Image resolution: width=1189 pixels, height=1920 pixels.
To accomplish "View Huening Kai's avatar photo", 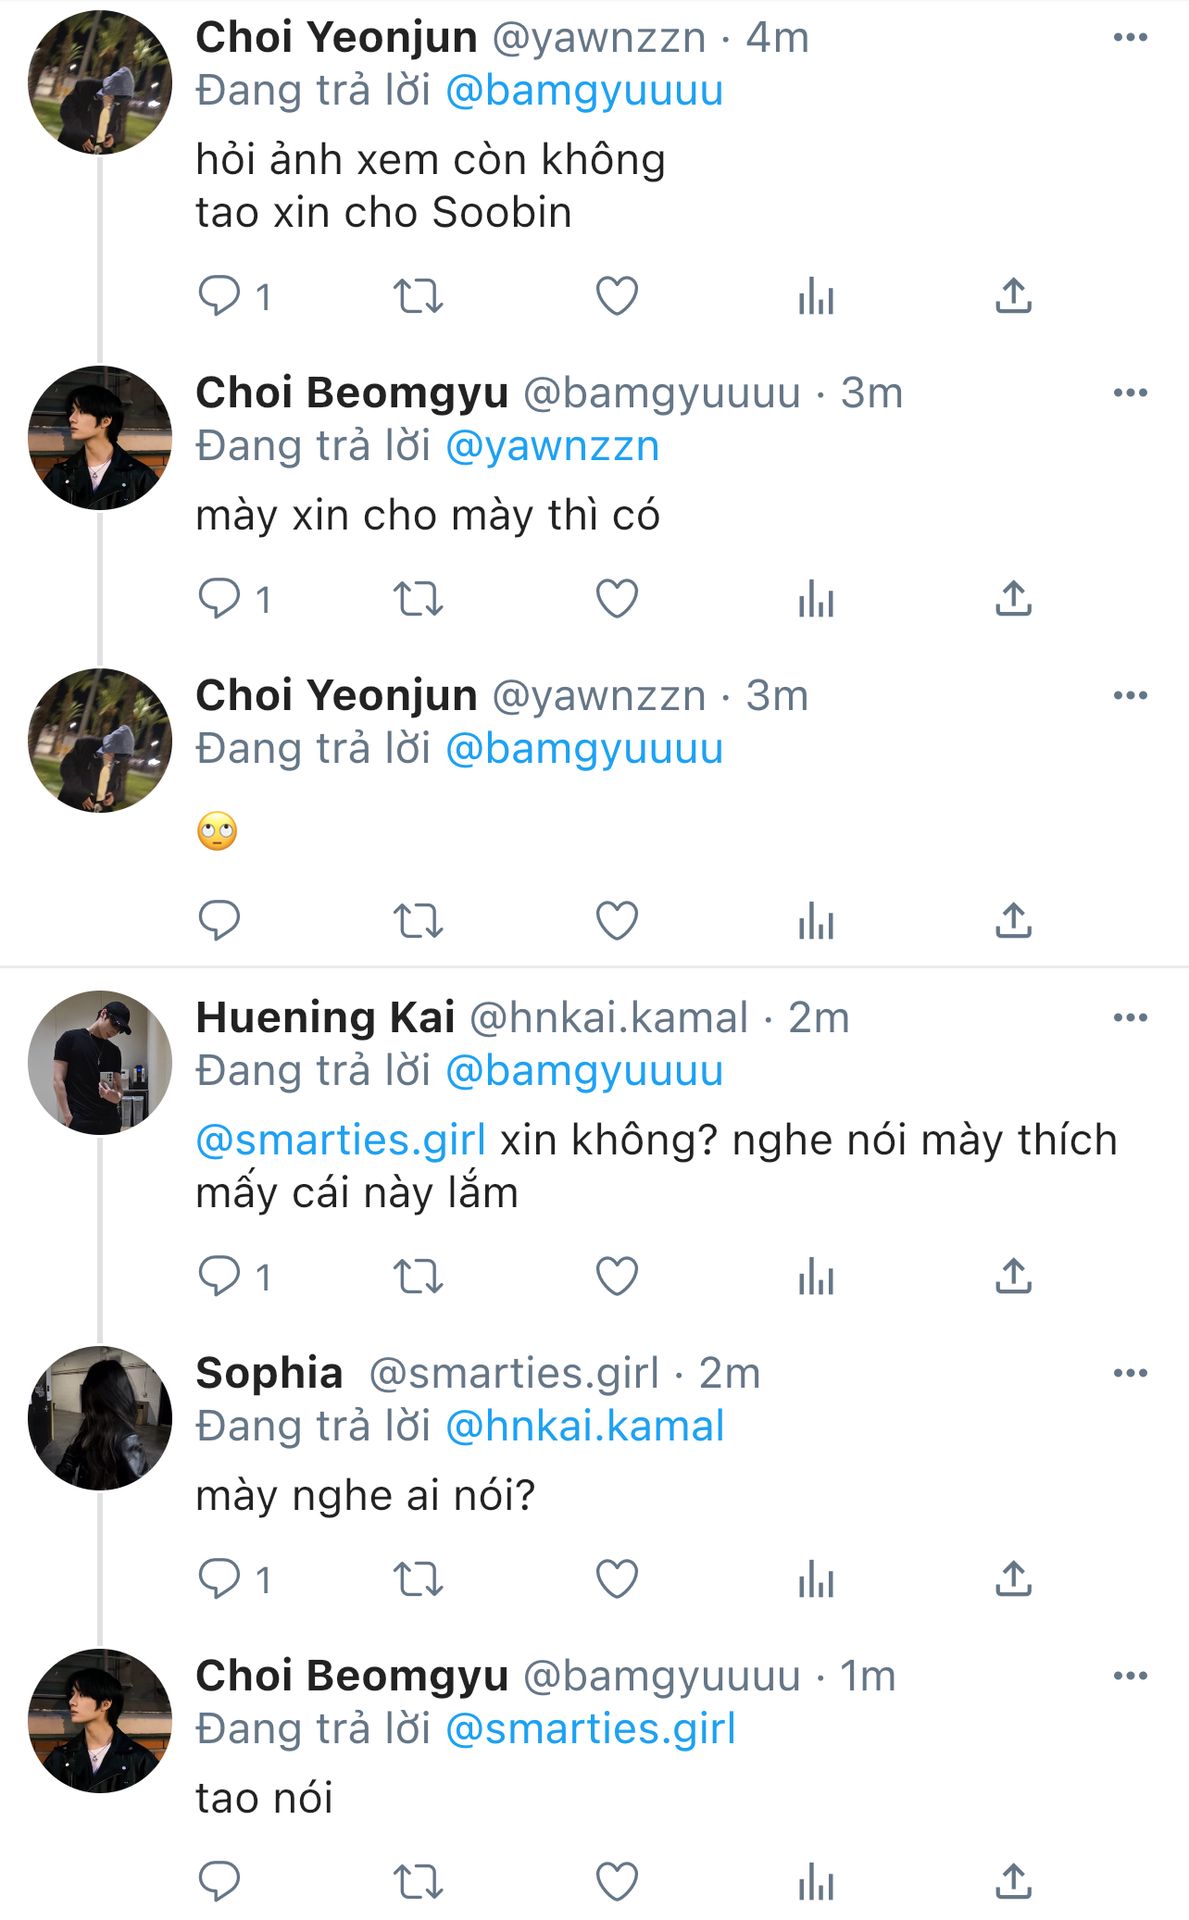I will [99, 1062].
